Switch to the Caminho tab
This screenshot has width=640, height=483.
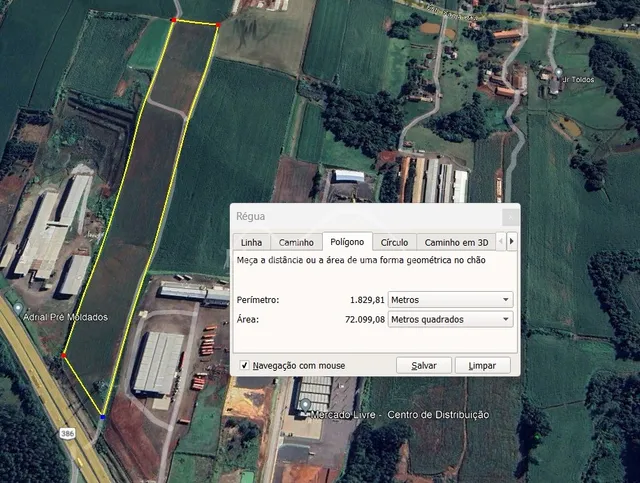pyautogui.click(x=296, y=242)
